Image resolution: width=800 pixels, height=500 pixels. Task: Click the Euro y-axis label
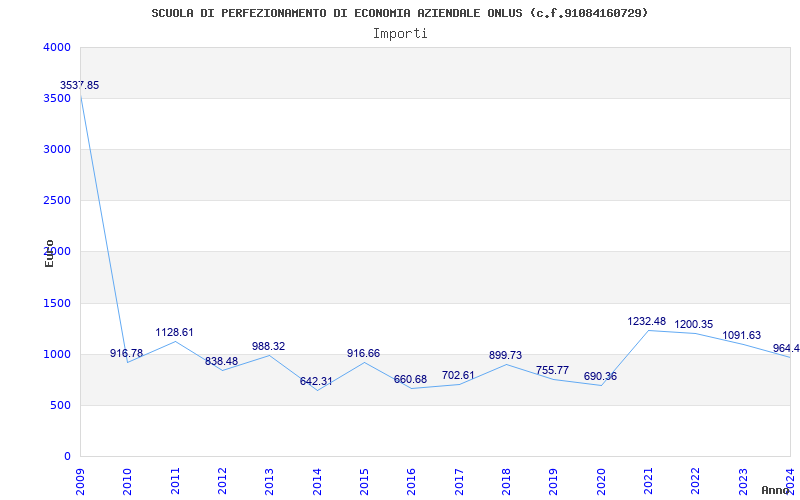click(x=49, y=253)
